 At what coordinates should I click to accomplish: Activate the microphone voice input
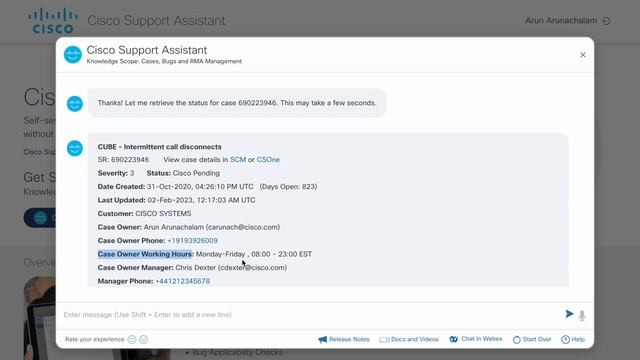pyautogui.click(x=582, y=315)
